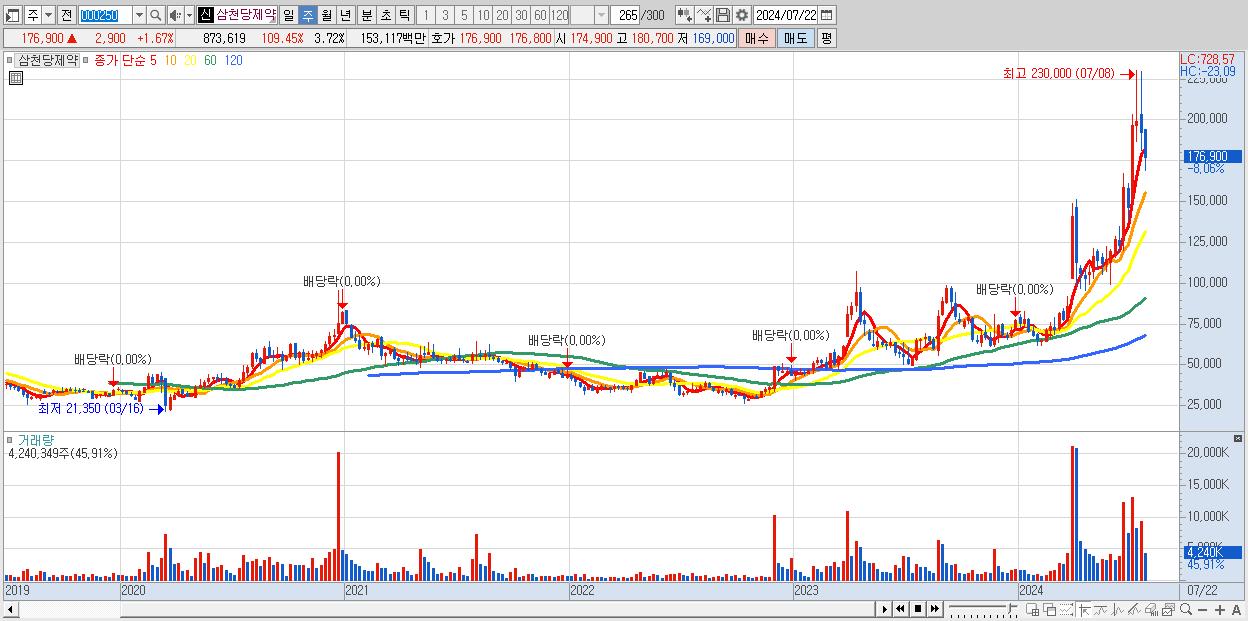This screenshot has height=621, width=1248.
Task: Zoom in chart with the plus icon
Action: (1220, 609)
